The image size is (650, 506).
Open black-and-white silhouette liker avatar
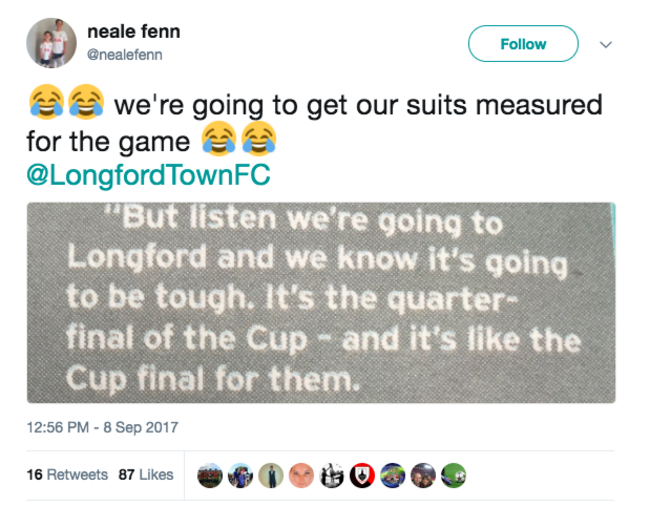332,475
